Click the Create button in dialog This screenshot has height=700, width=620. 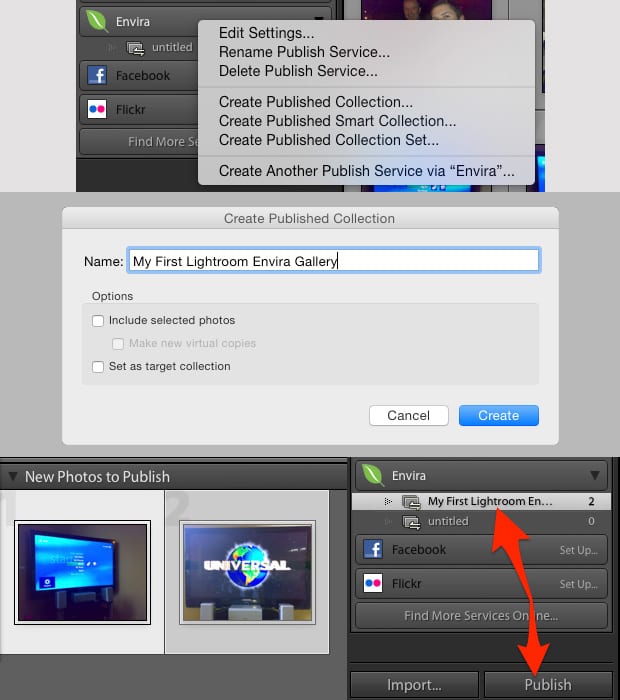499,416
